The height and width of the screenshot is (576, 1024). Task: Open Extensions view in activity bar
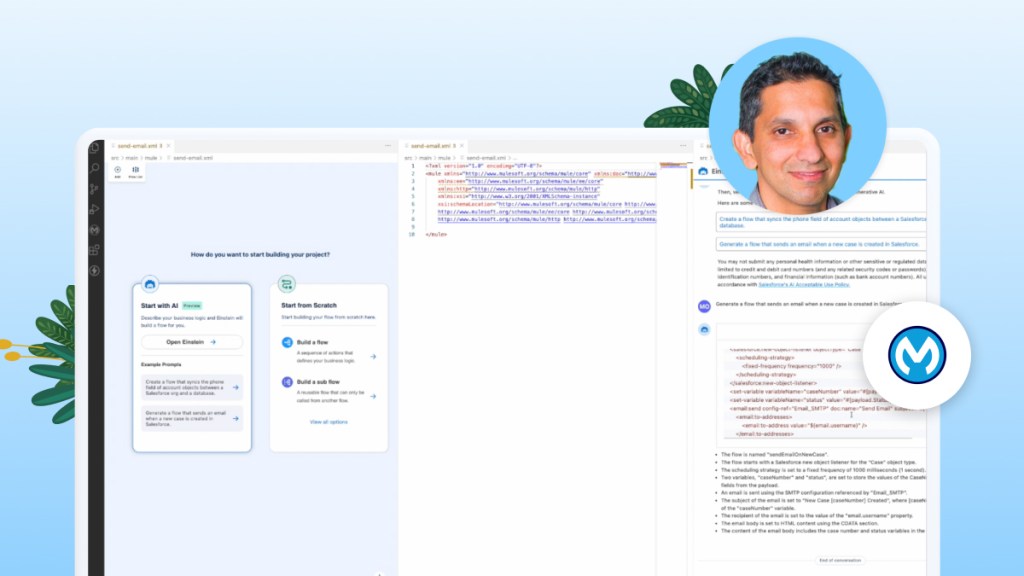[95, 249]
